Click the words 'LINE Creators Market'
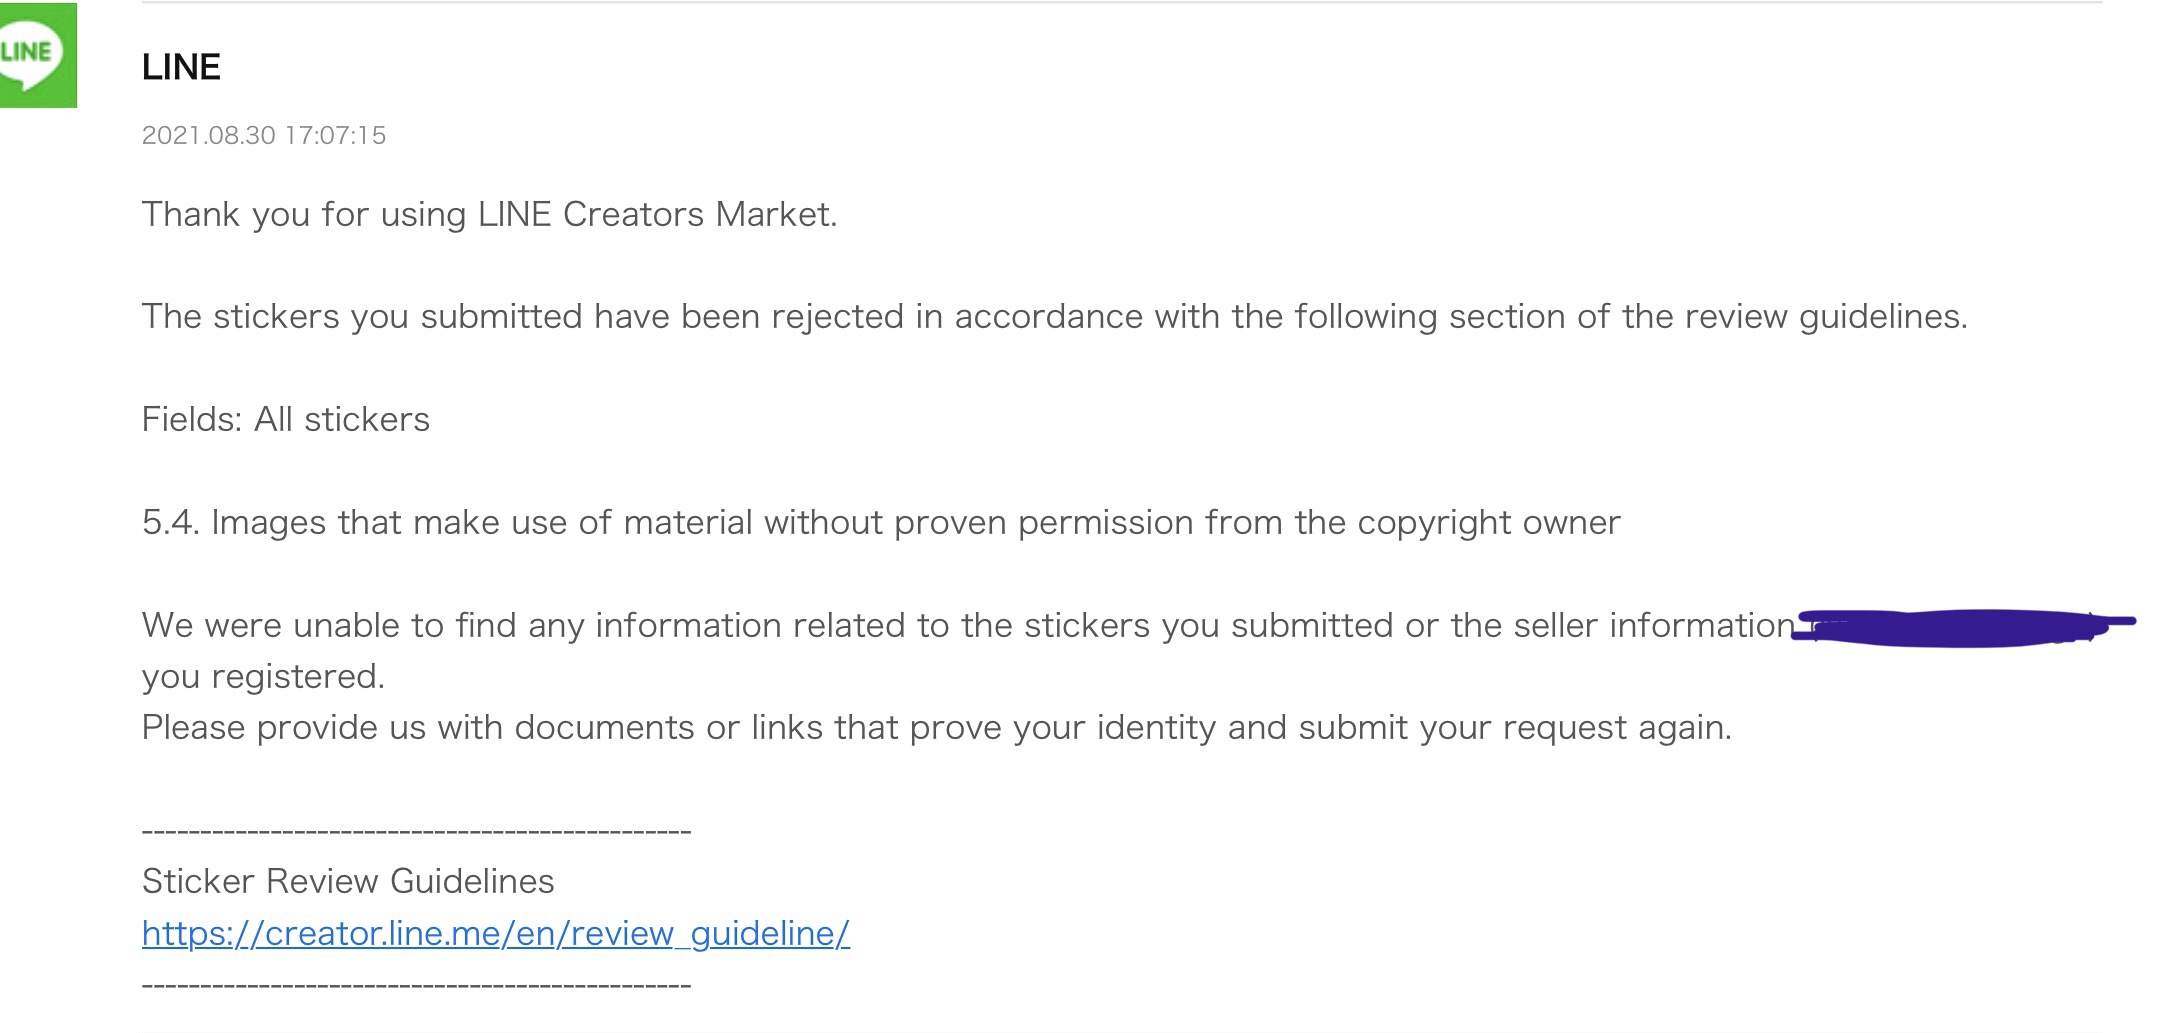The width and height of the screenshot is (2157, 1033). pos(657,214)
